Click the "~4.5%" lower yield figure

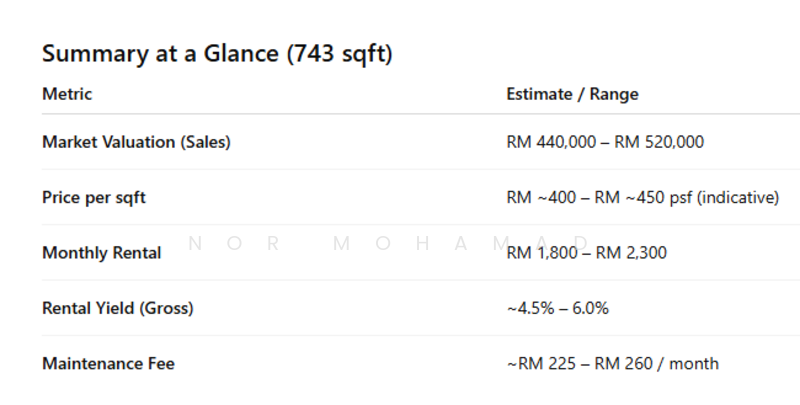(526, 308)
